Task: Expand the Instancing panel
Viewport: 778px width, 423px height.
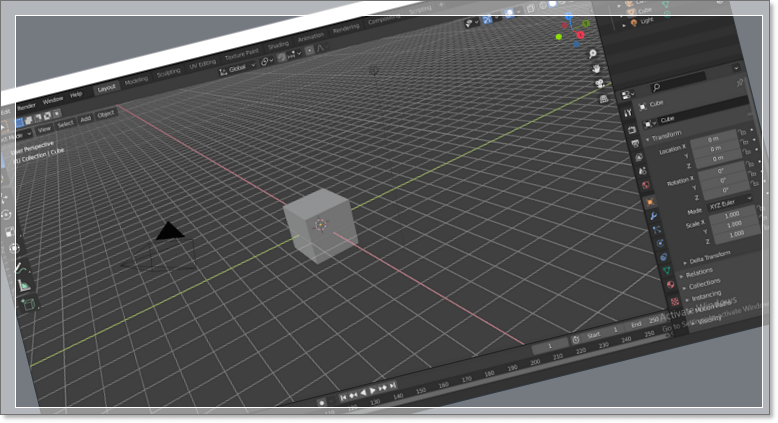Action: click(704, 296)
